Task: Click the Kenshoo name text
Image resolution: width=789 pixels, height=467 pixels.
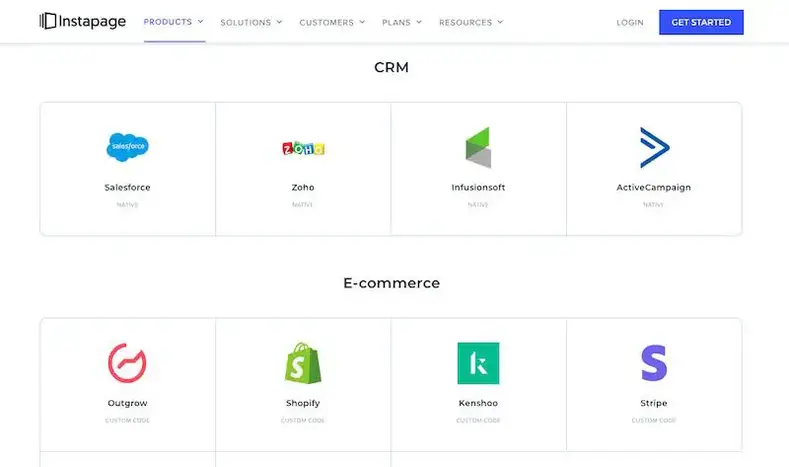Action: [478, 403]
